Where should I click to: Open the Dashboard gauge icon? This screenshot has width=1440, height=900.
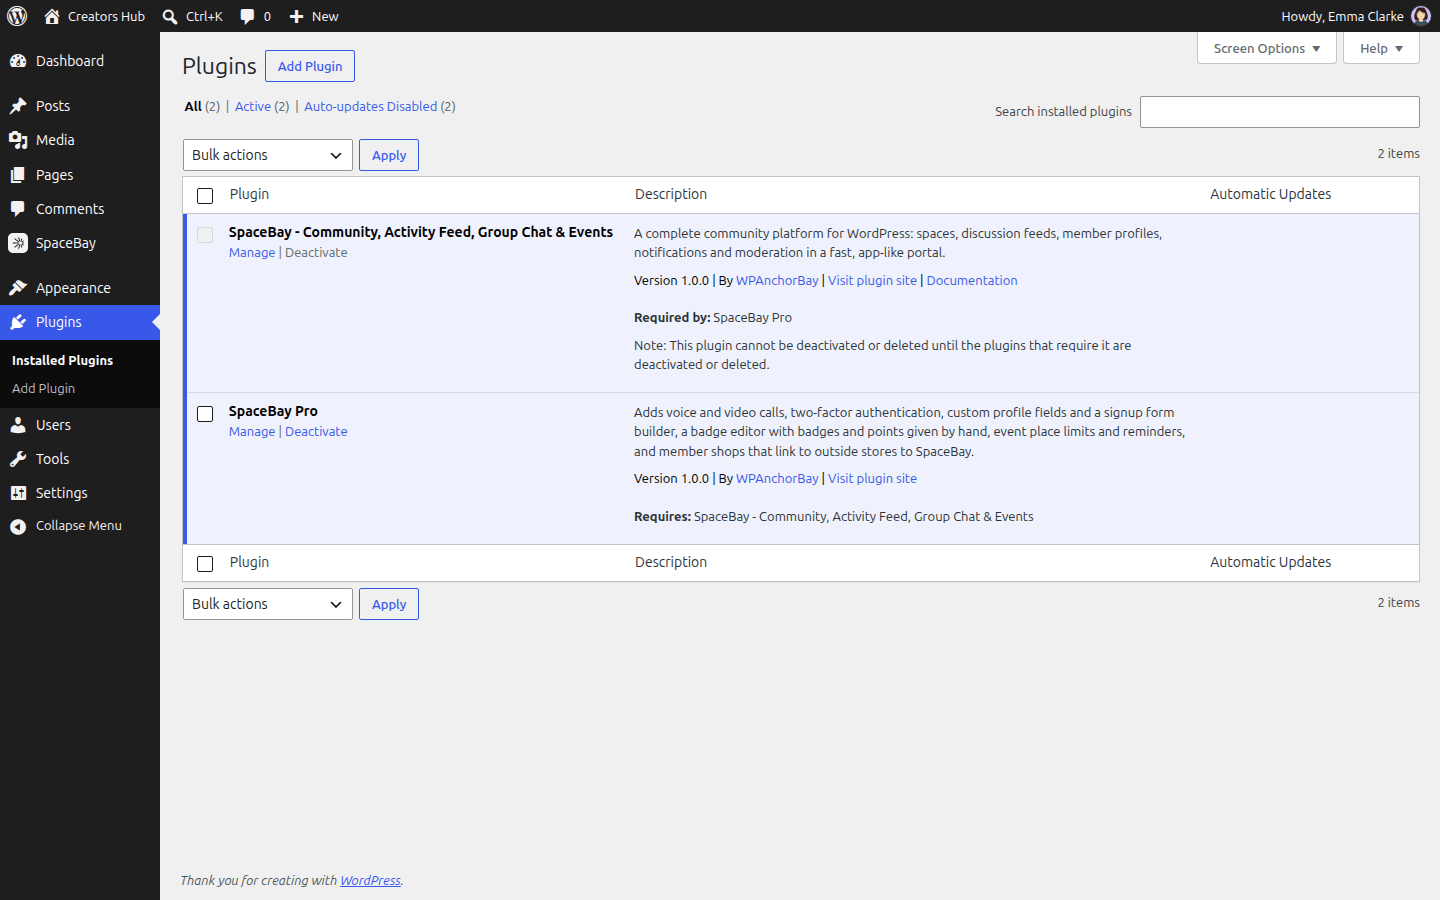click(x=18, y=61)
